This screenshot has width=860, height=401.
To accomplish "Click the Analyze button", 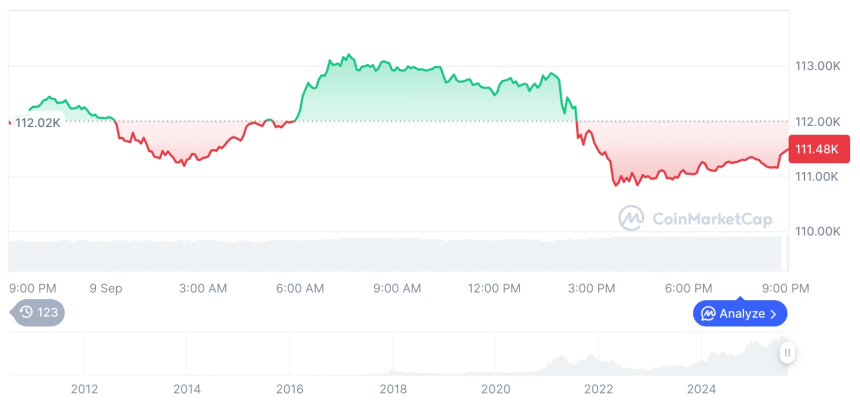I will pos(740,313).
